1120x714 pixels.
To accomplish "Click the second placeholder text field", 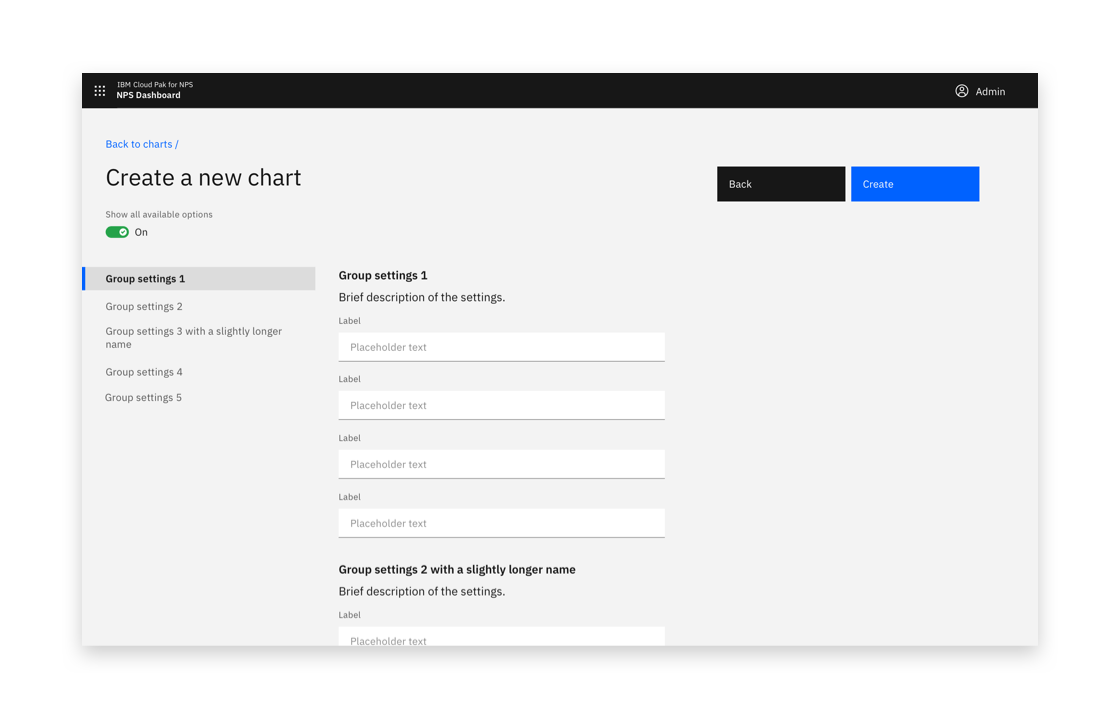I will 501,405.
